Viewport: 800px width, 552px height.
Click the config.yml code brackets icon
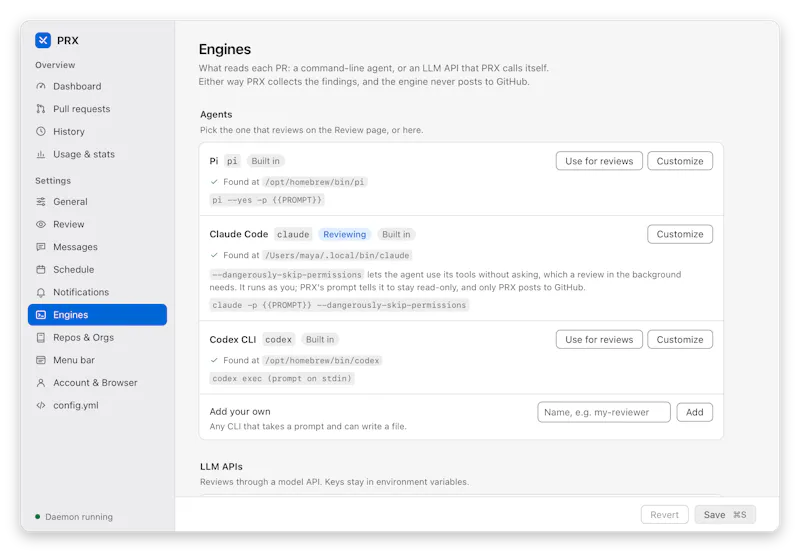(x=41, y=405)
